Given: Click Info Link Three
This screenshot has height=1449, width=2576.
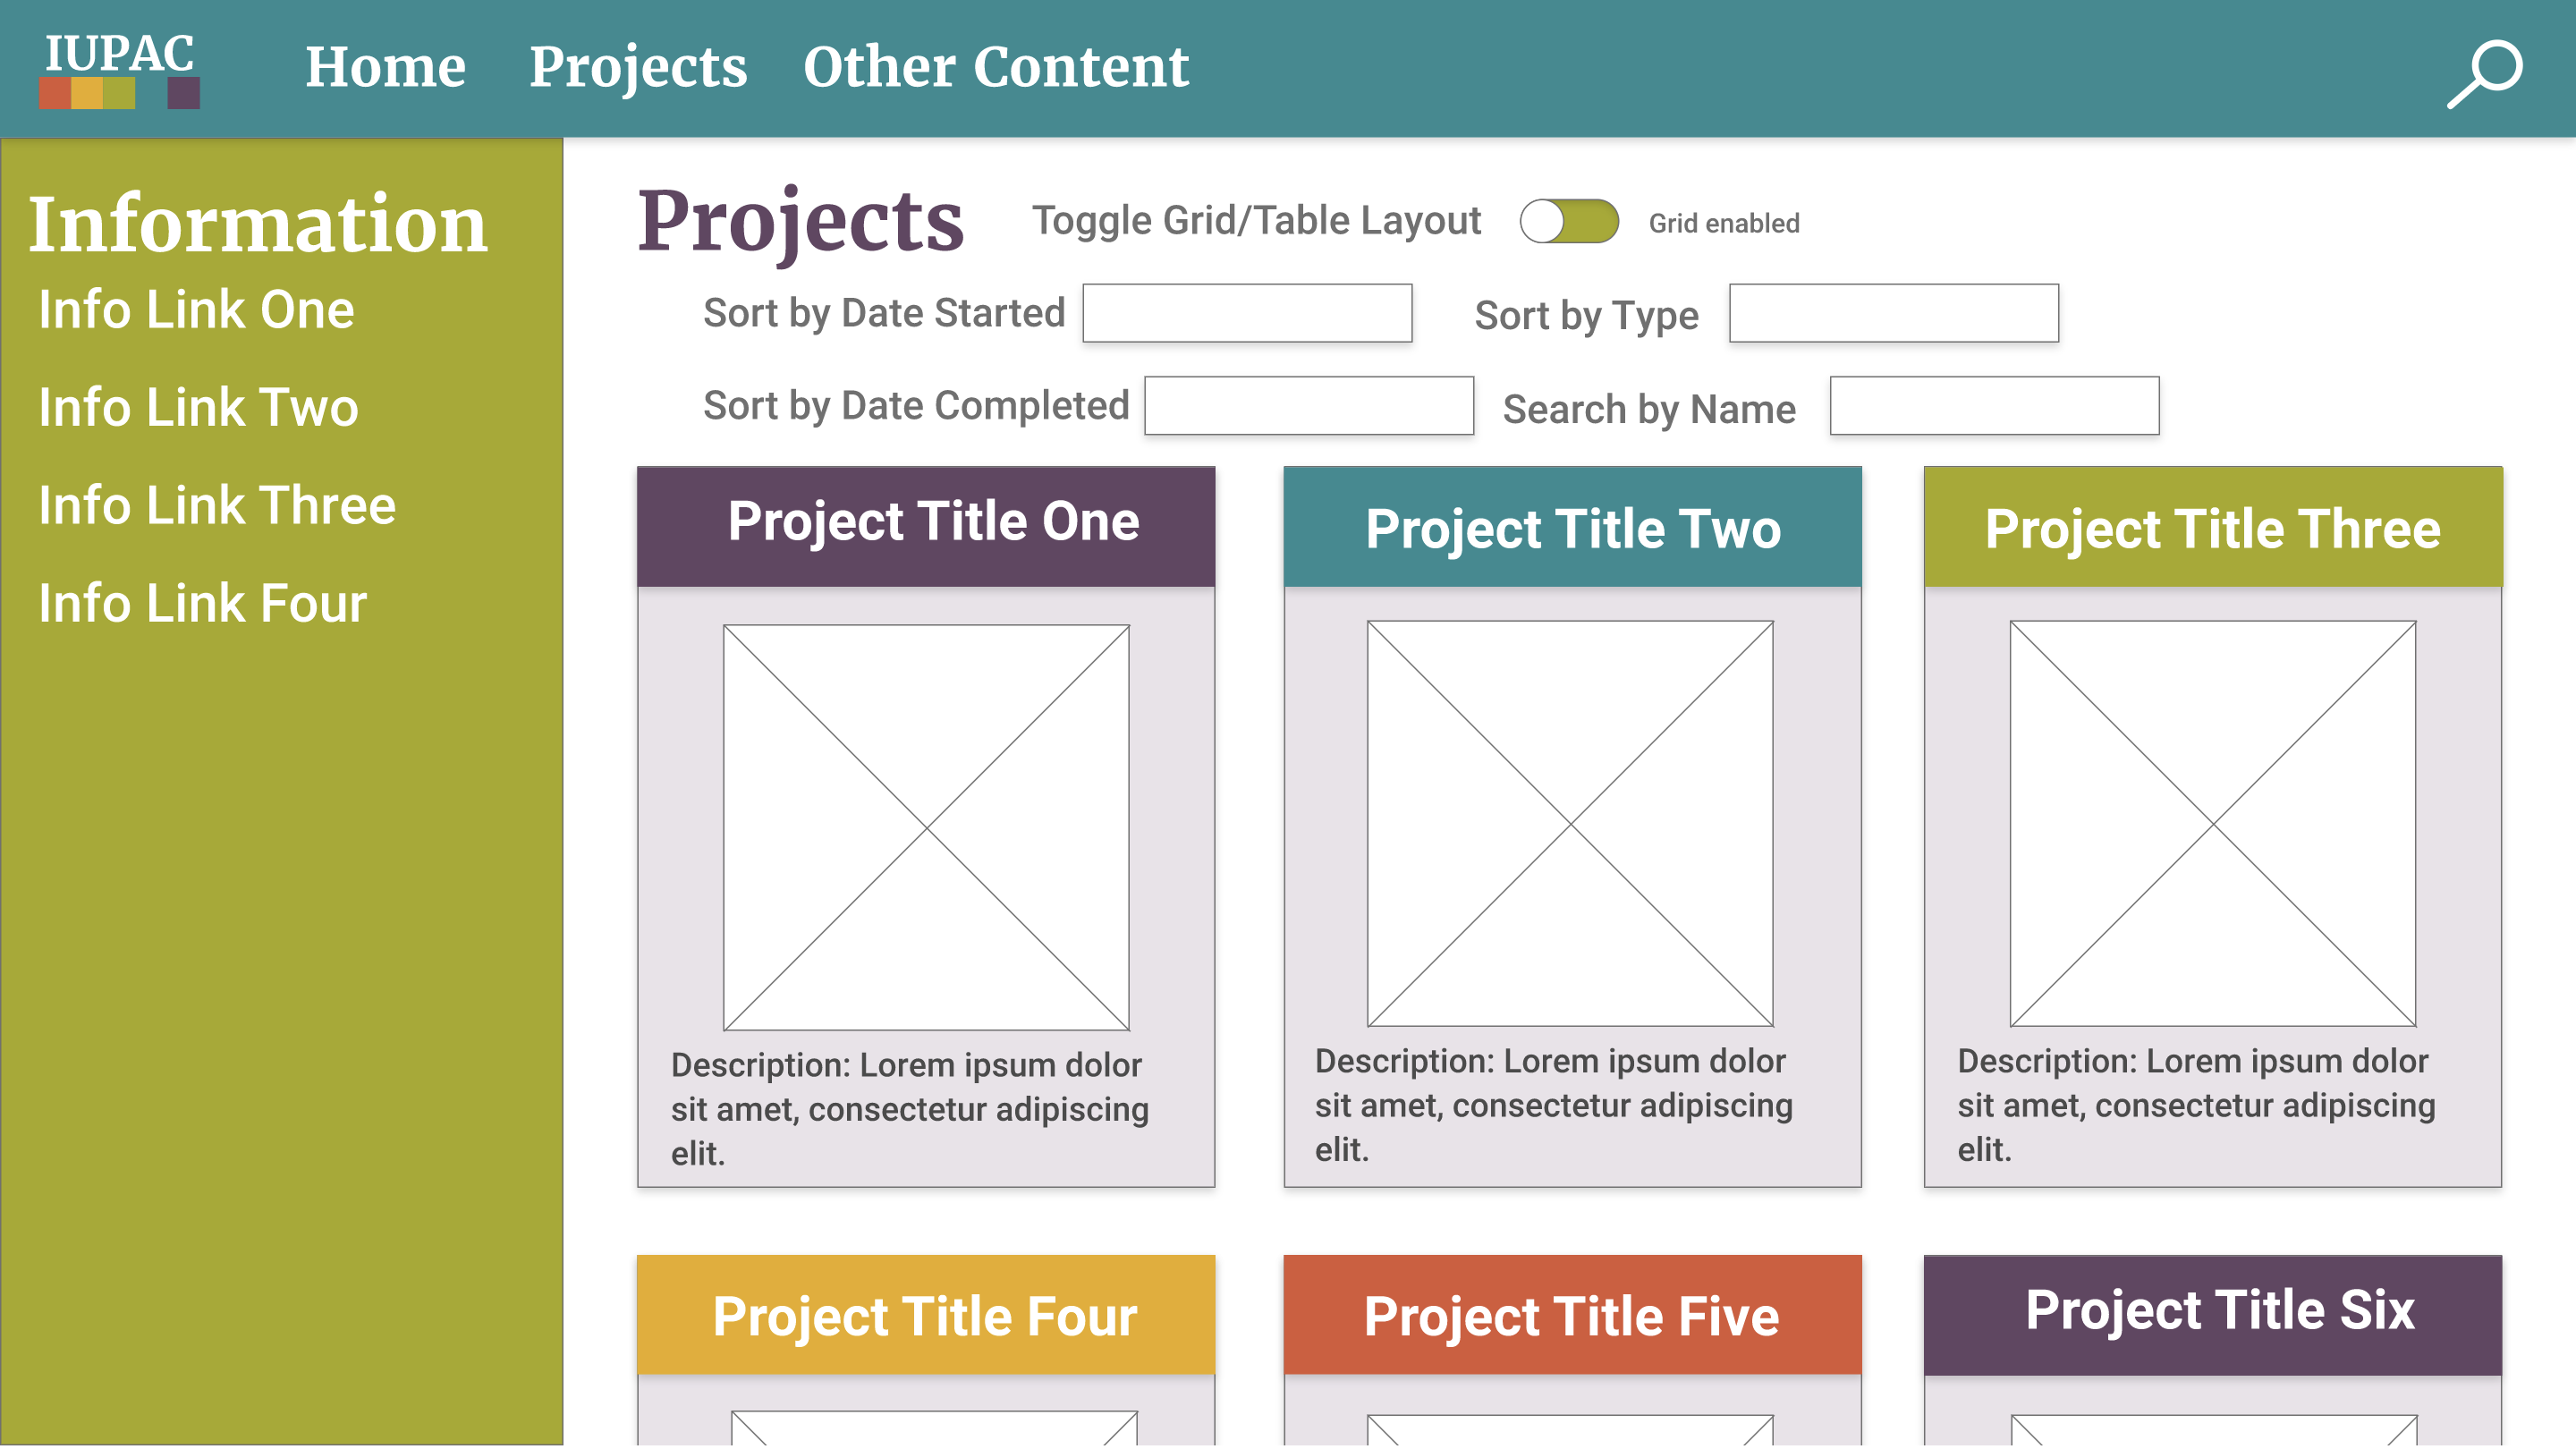Looking at the screenshot, I should 217,505.
